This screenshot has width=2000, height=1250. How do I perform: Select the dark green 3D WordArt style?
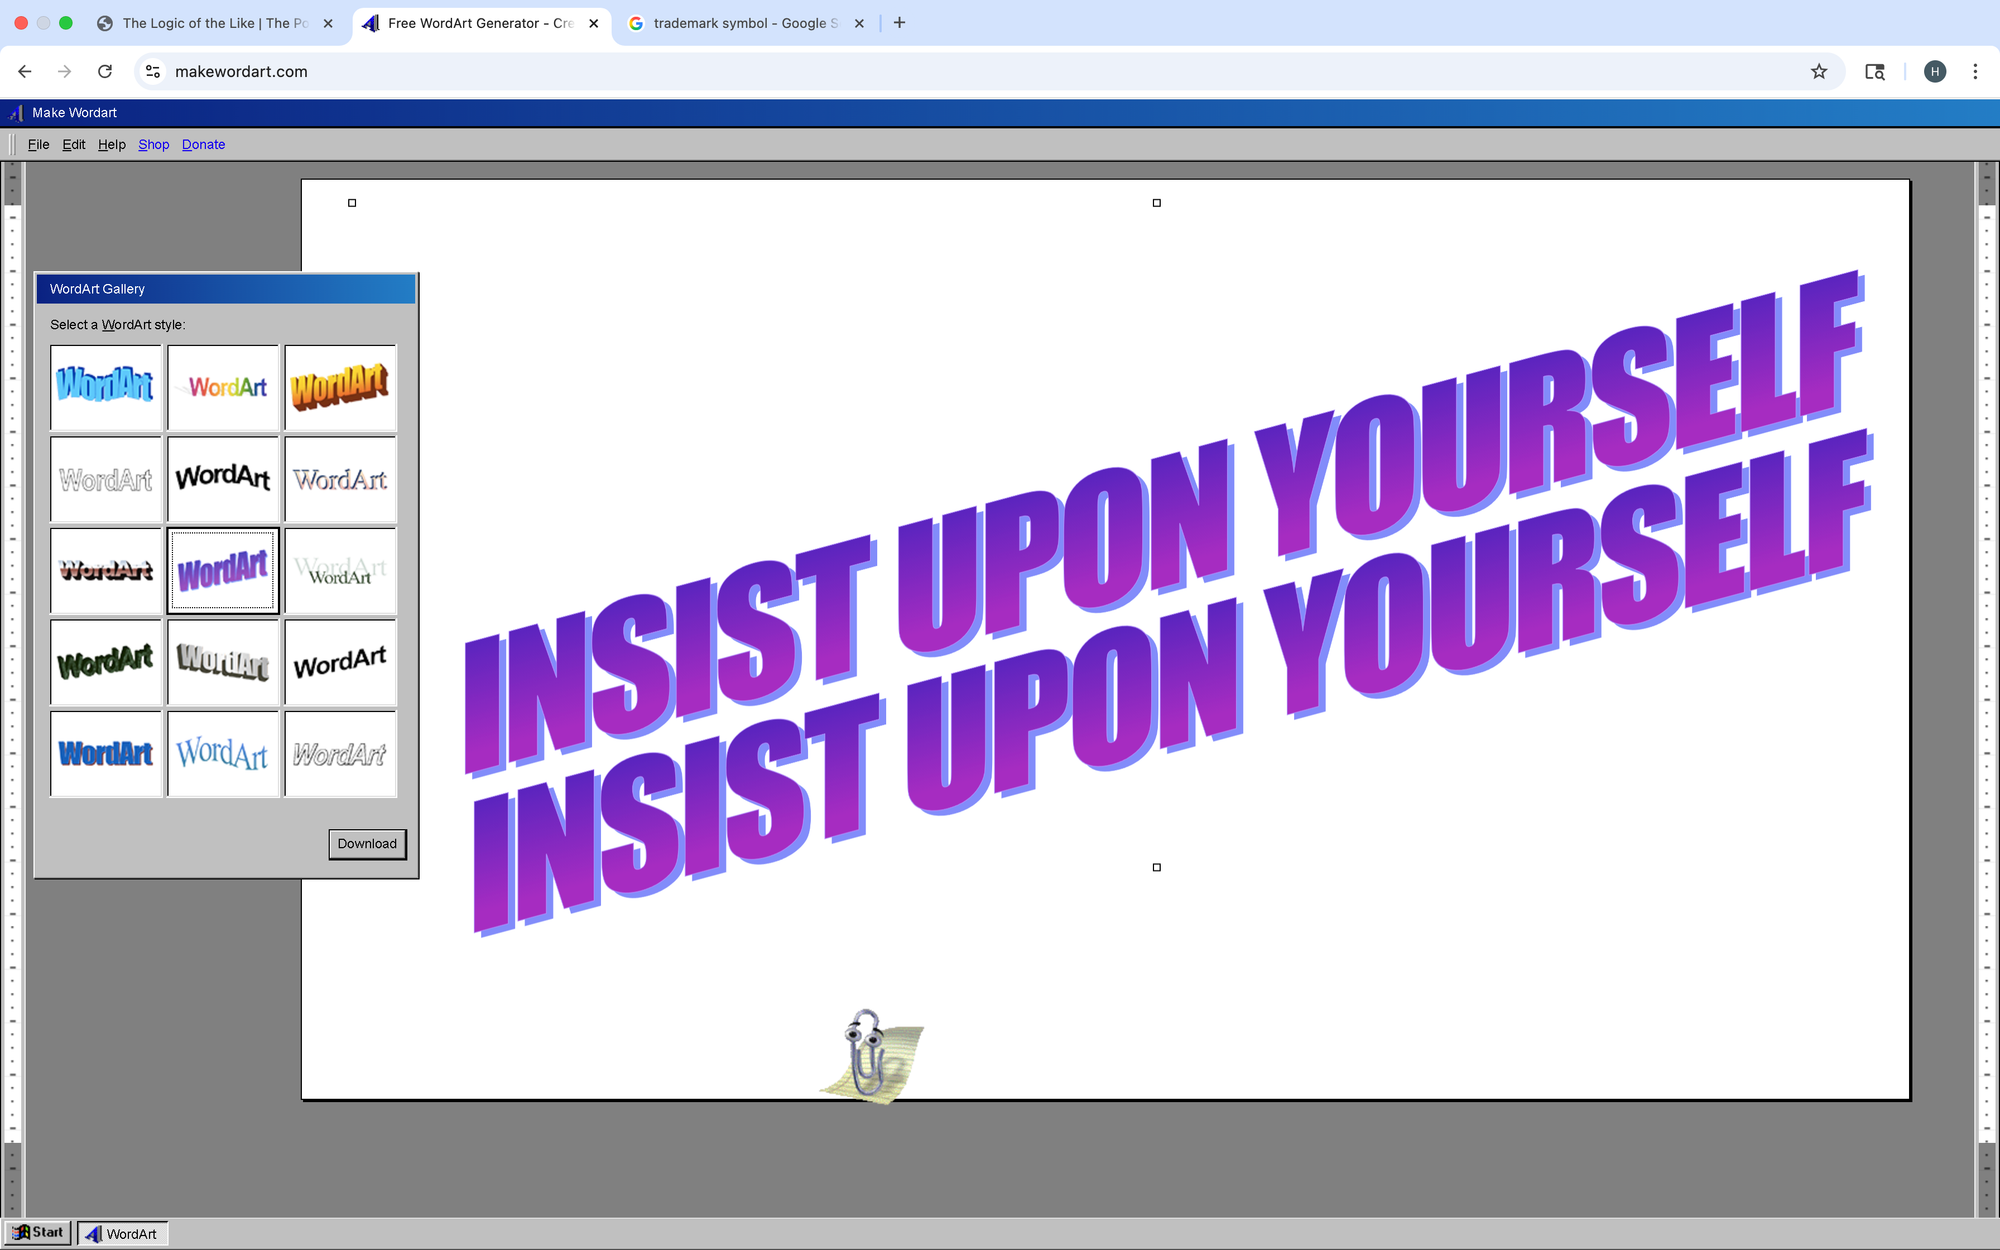tap(106, 662)
